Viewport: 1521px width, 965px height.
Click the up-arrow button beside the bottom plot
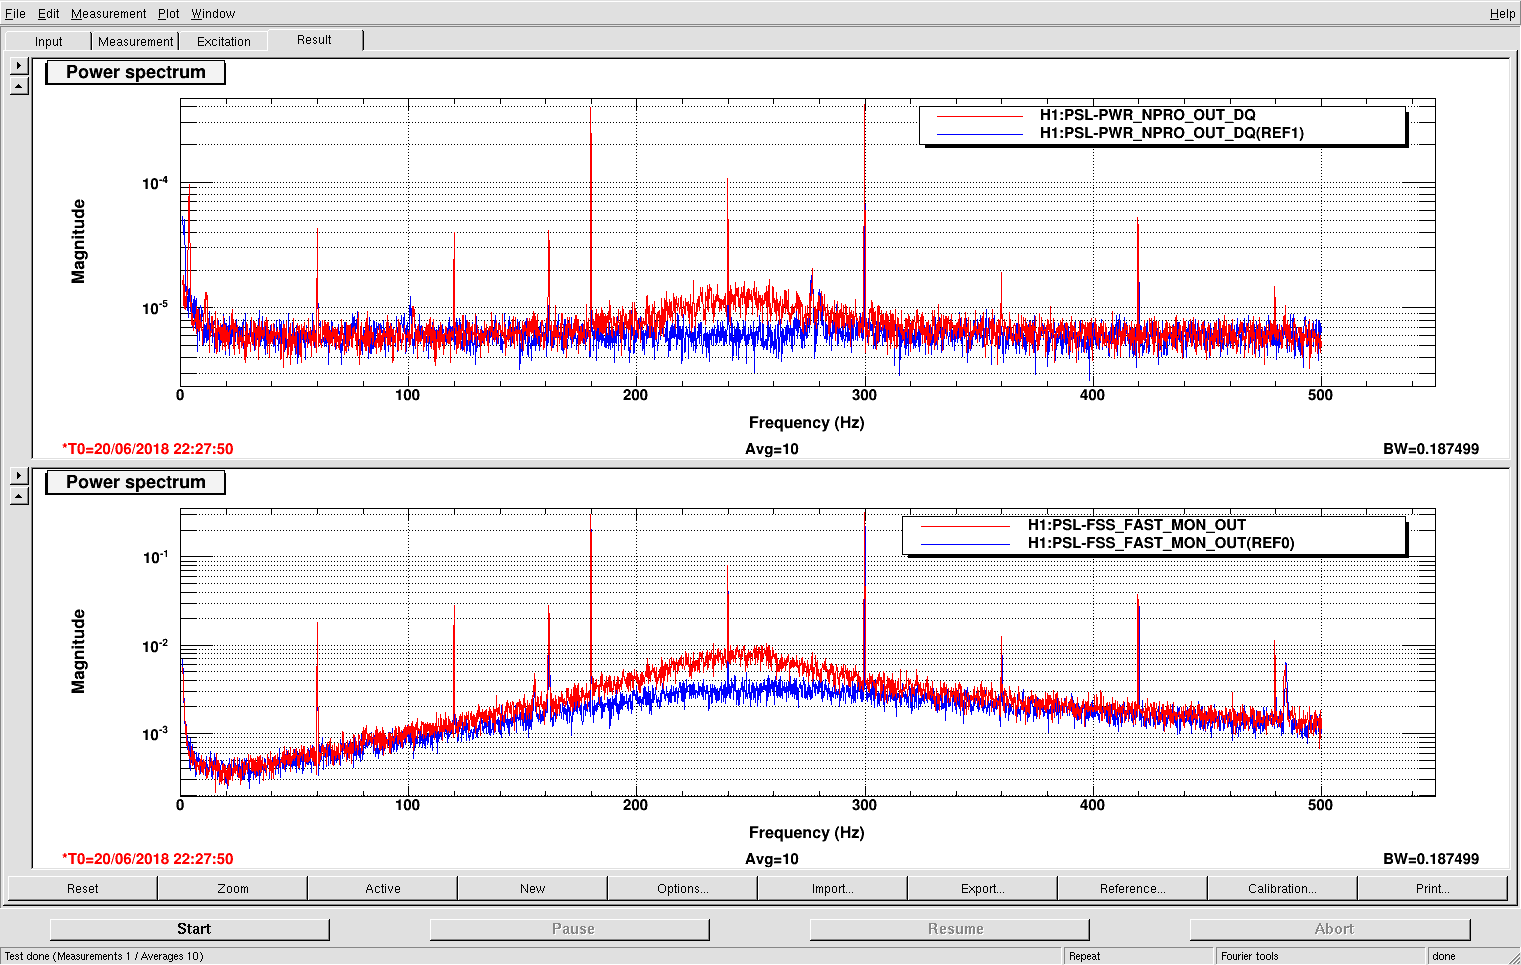pyautogui.click(x=18, y=497)
